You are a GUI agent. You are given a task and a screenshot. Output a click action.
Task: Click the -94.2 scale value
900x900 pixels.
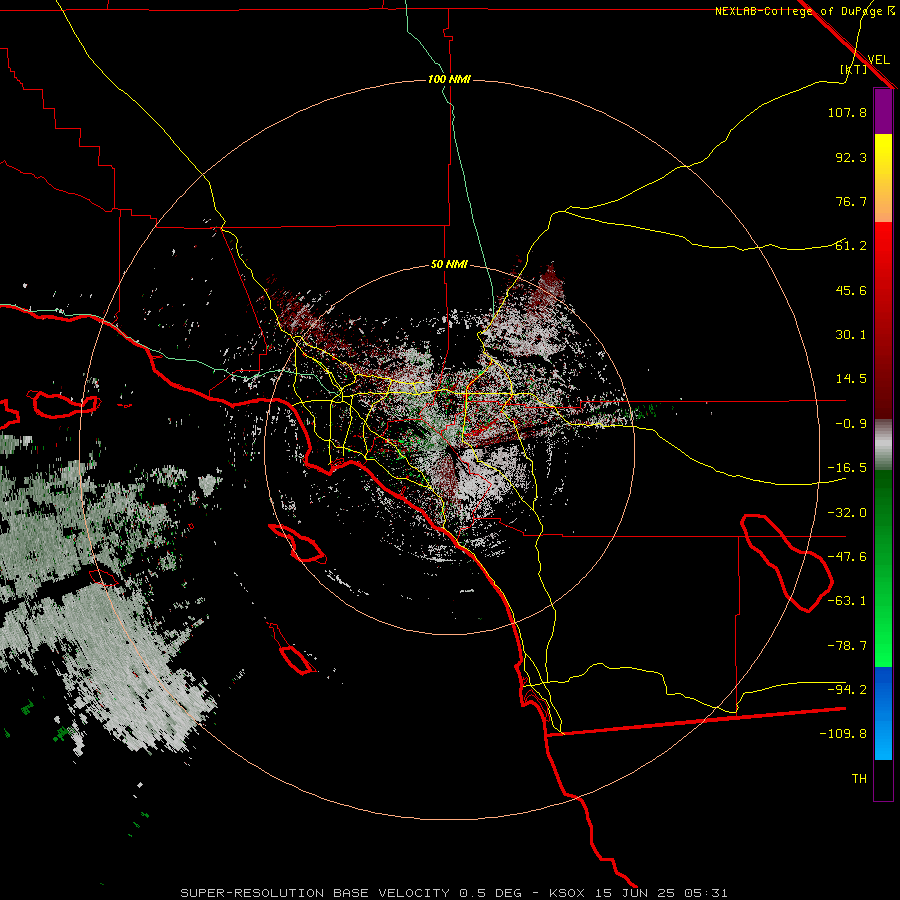(x=847, y=689)
